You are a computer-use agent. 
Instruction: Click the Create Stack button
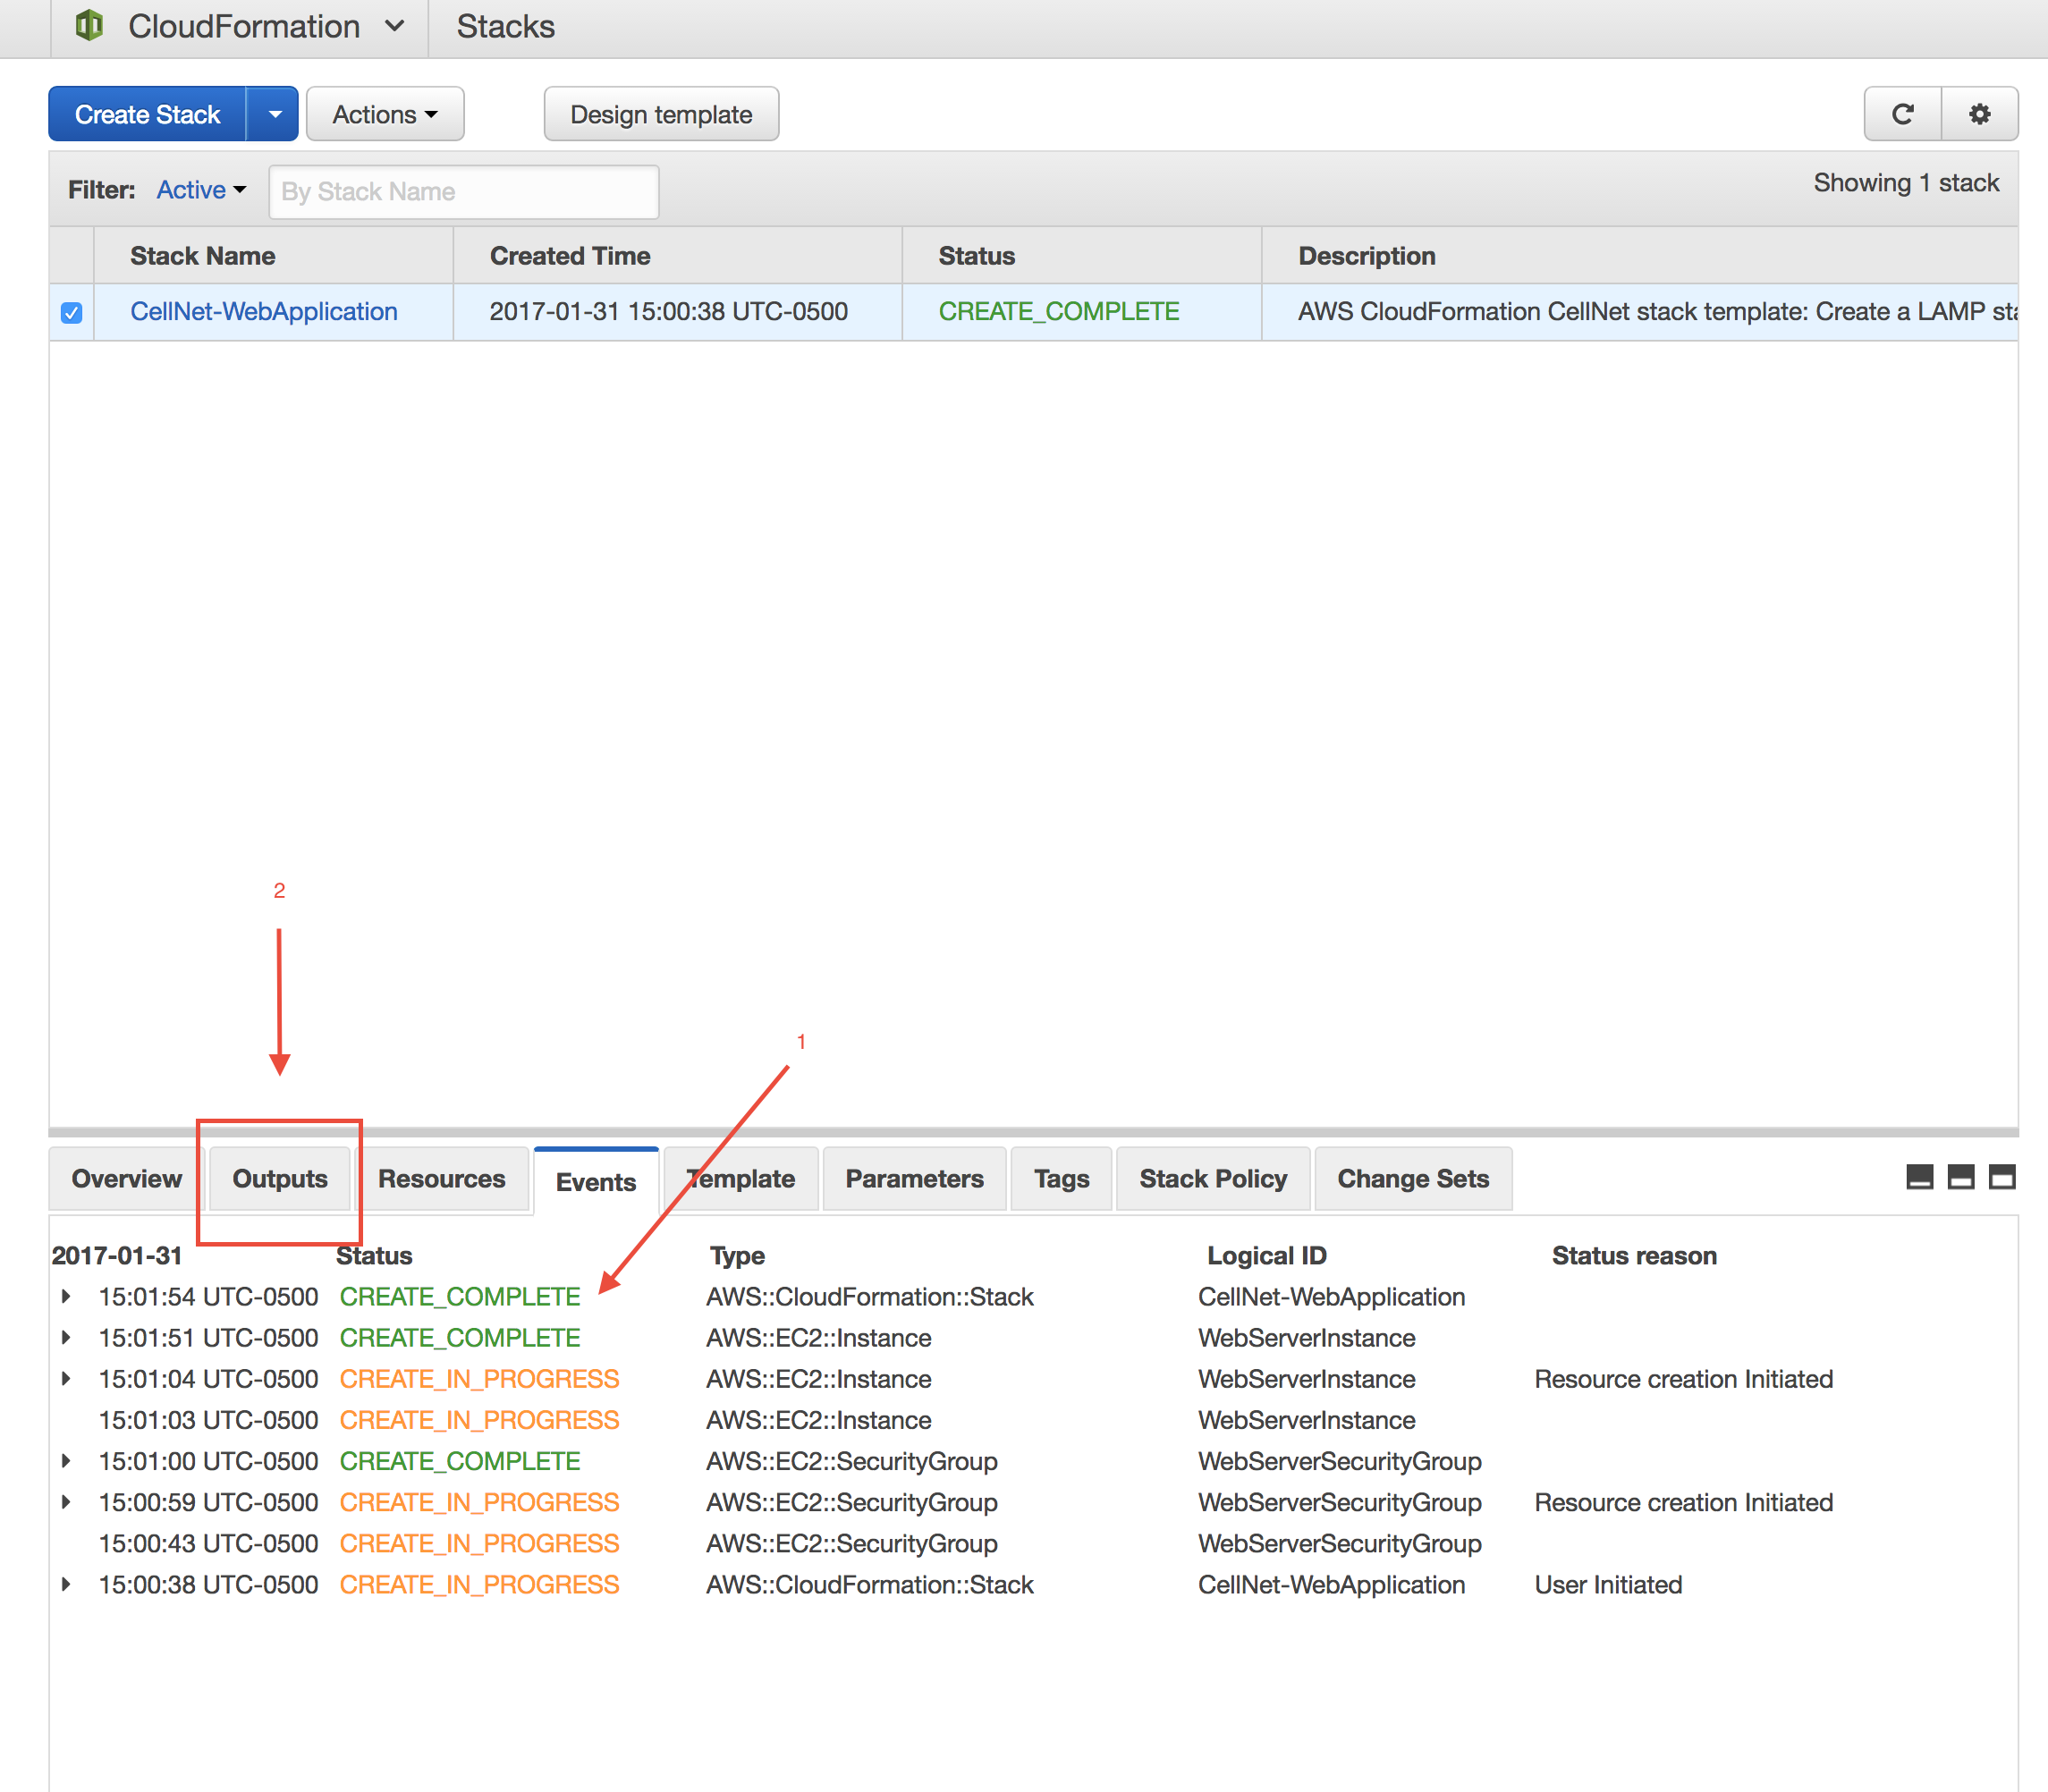[x=148, y=115]
